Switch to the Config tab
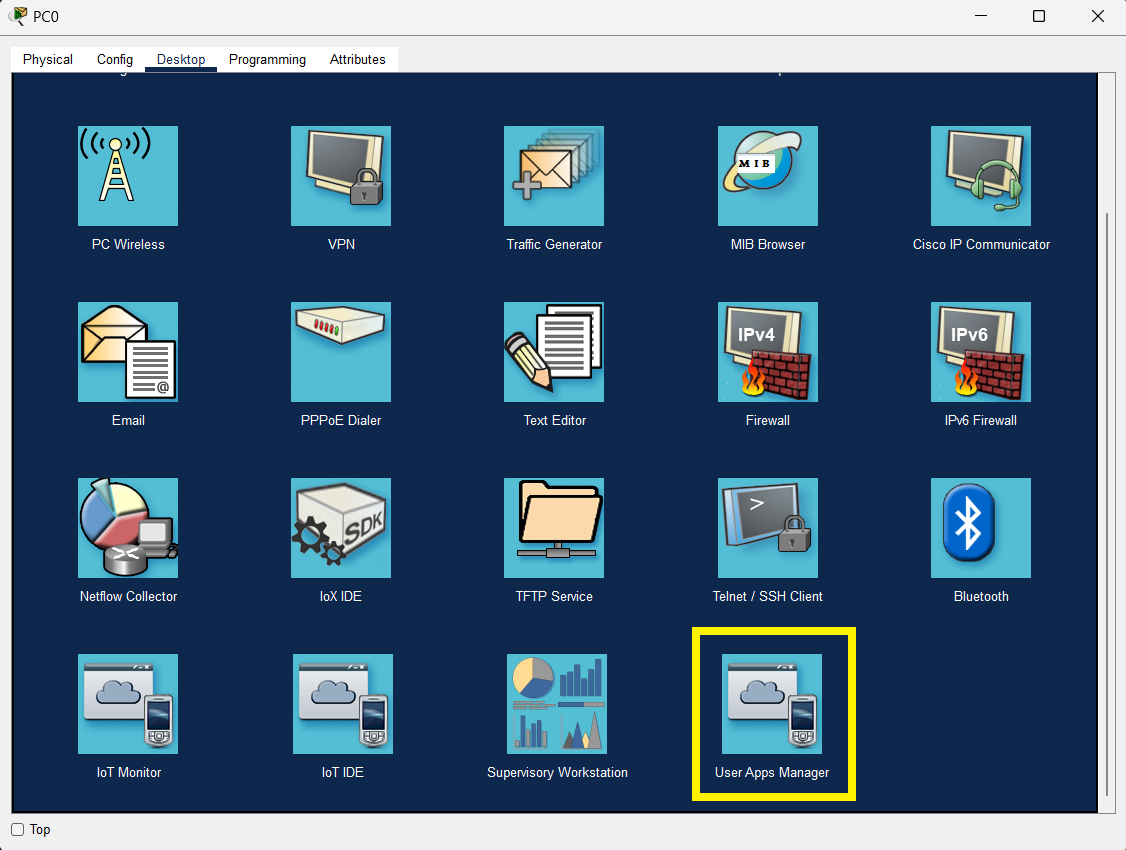Viewport: 1126px width, 850px height. (115, 60)
